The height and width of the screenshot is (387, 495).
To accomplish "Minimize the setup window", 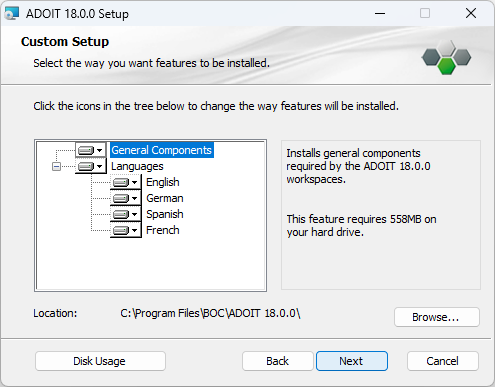I will pos(380,14).
